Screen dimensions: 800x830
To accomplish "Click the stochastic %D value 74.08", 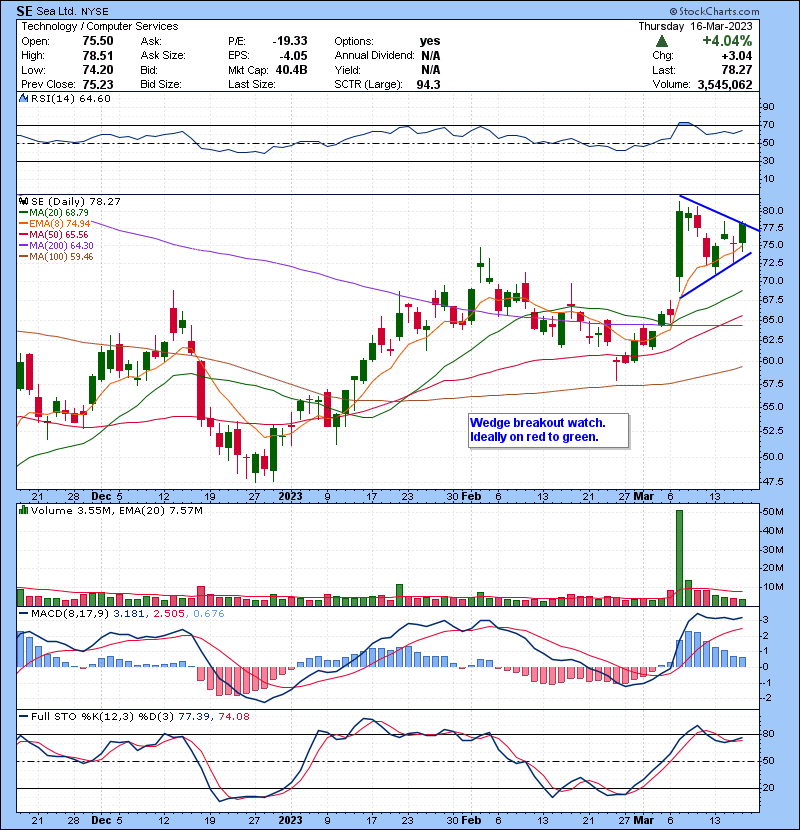I will pyautogui.click(x=233, y=717).
